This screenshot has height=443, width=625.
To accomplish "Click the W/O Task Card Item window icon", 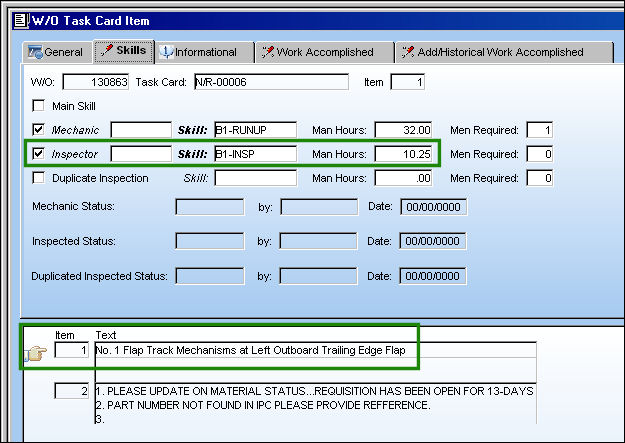I will pos(20,21).
